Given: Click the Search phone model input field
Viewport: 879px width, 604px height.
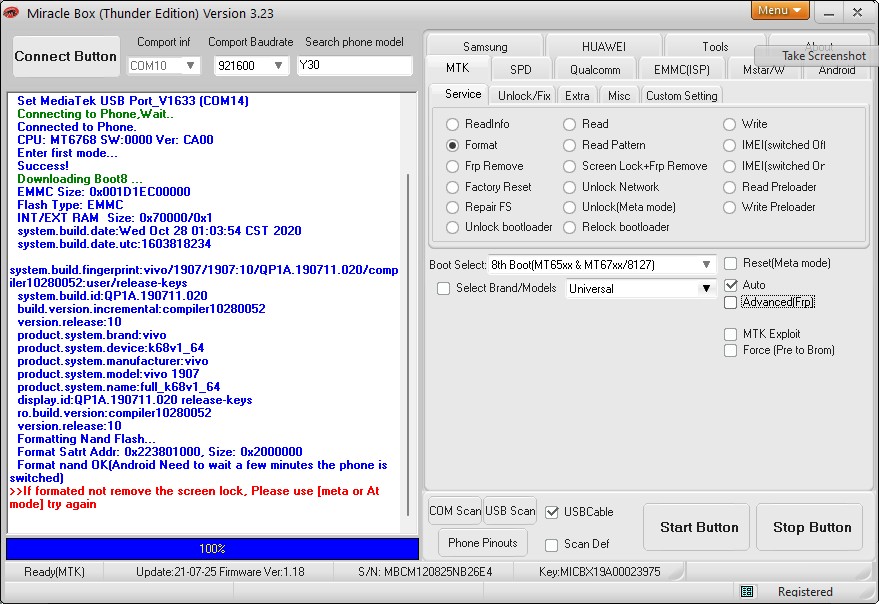Looking at the screenshot, I should 354,65.
